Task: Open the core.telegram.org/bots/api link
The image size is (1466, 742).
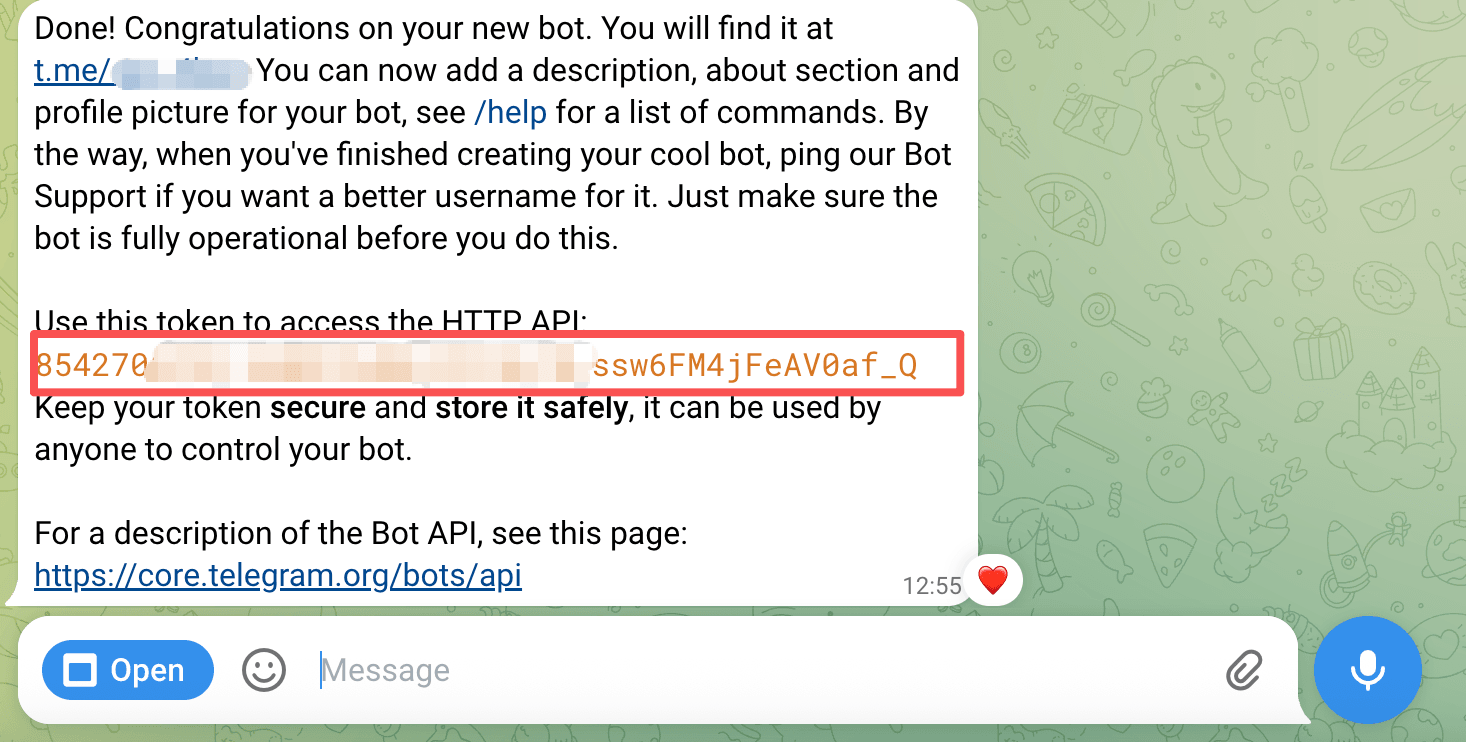Action: pyautogui.click(x=278, y=576)
